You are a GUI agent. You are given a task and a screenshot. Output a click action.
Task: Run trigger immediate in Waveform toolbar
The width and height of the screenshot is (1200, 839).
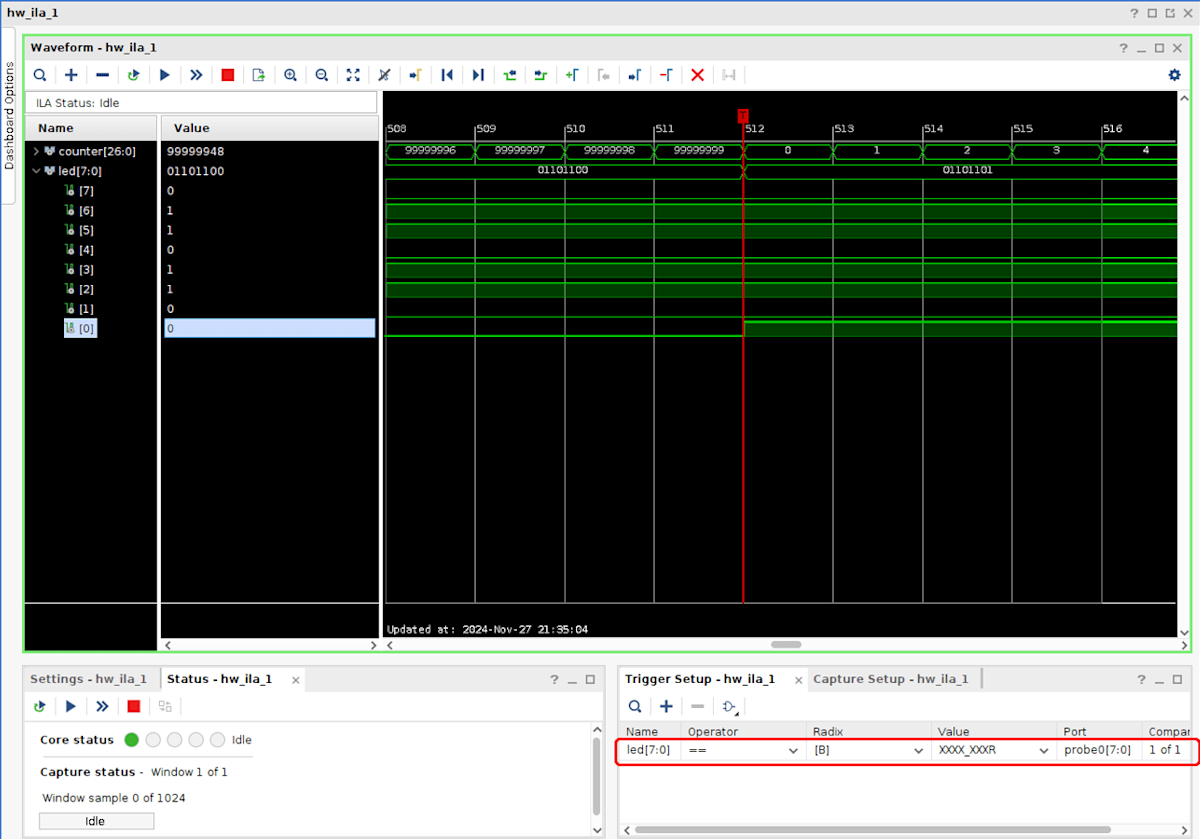196,75
